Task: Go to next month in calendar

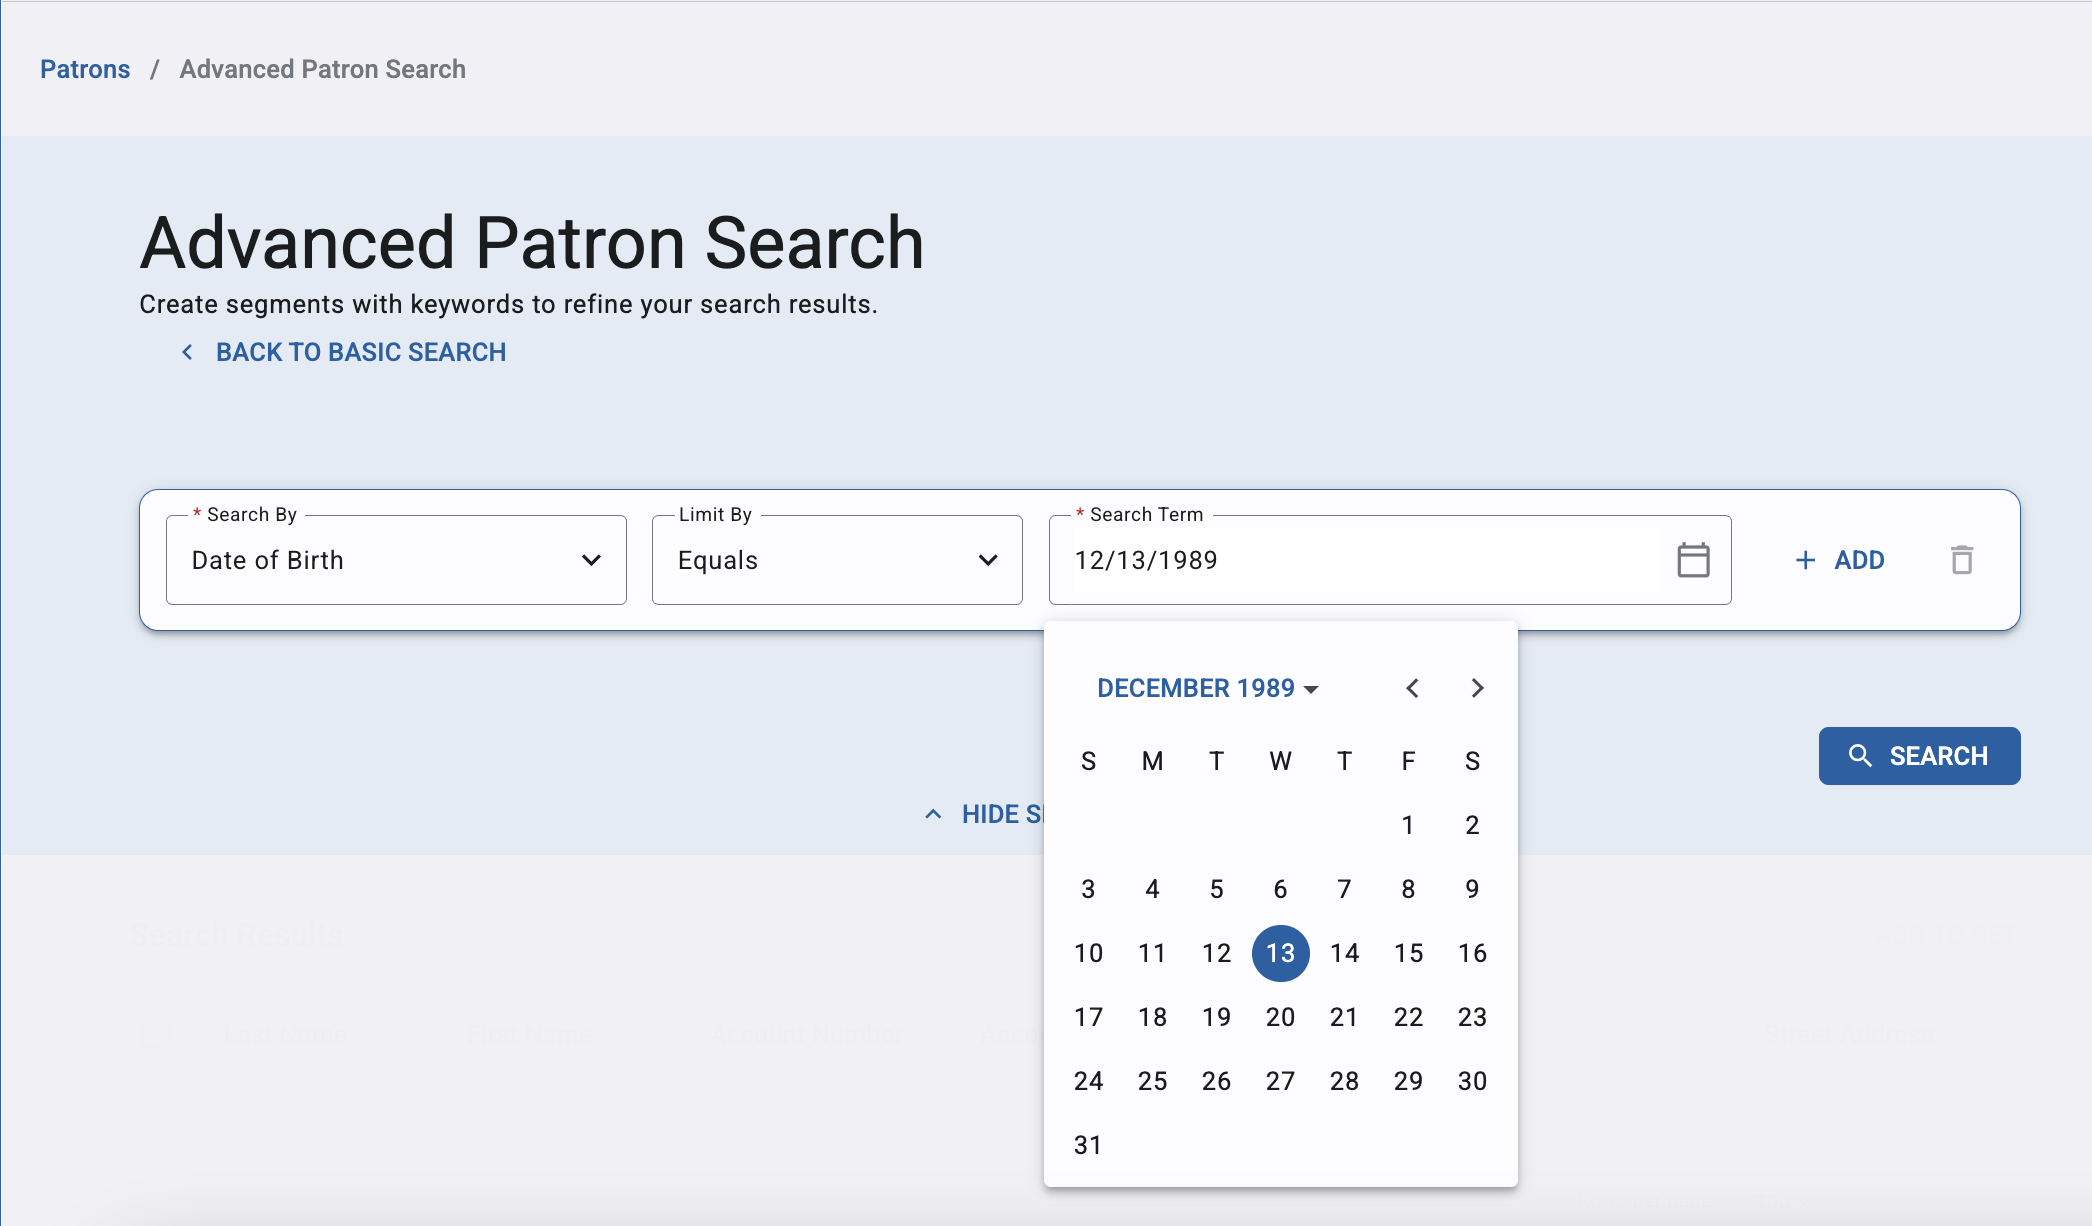Action: coord(1477,688)
